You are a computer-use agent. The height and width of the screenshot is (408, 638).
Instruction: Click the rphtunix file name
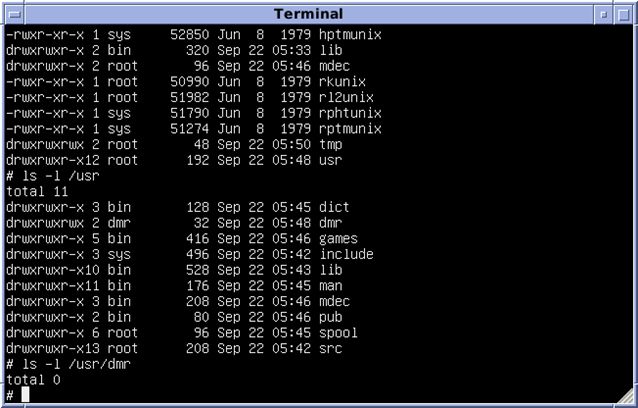350,112
